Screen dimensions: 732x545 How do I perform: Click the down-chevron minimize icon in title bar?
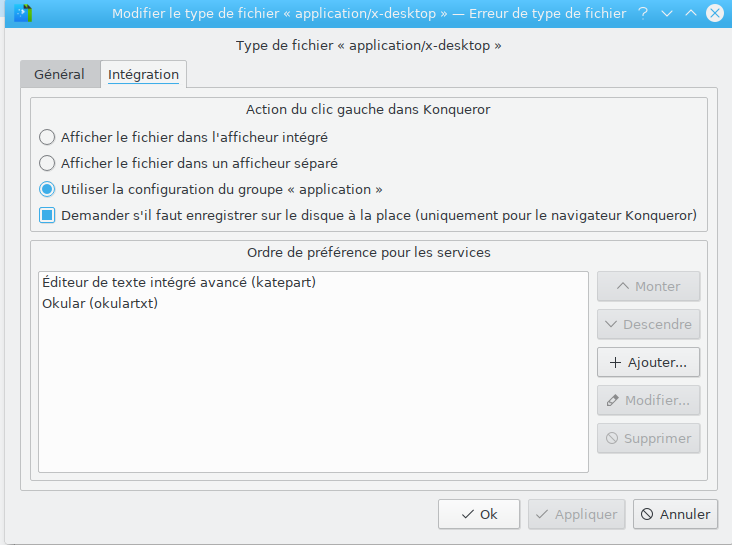coord(667,14)
